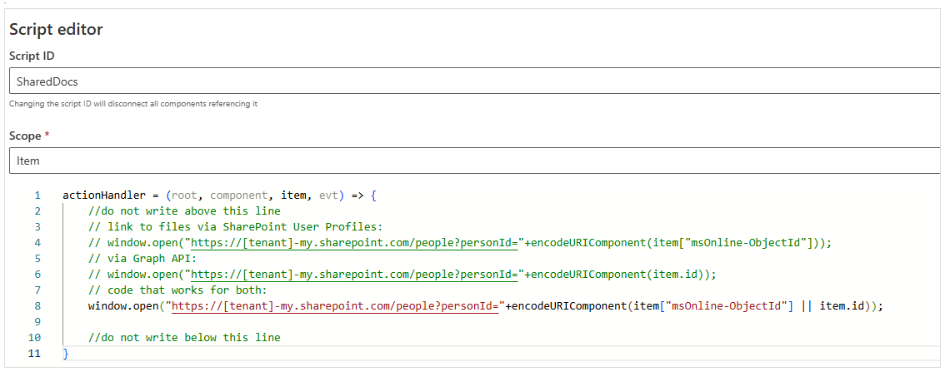Click line number 8 in the gutter

tap(37, 306)
